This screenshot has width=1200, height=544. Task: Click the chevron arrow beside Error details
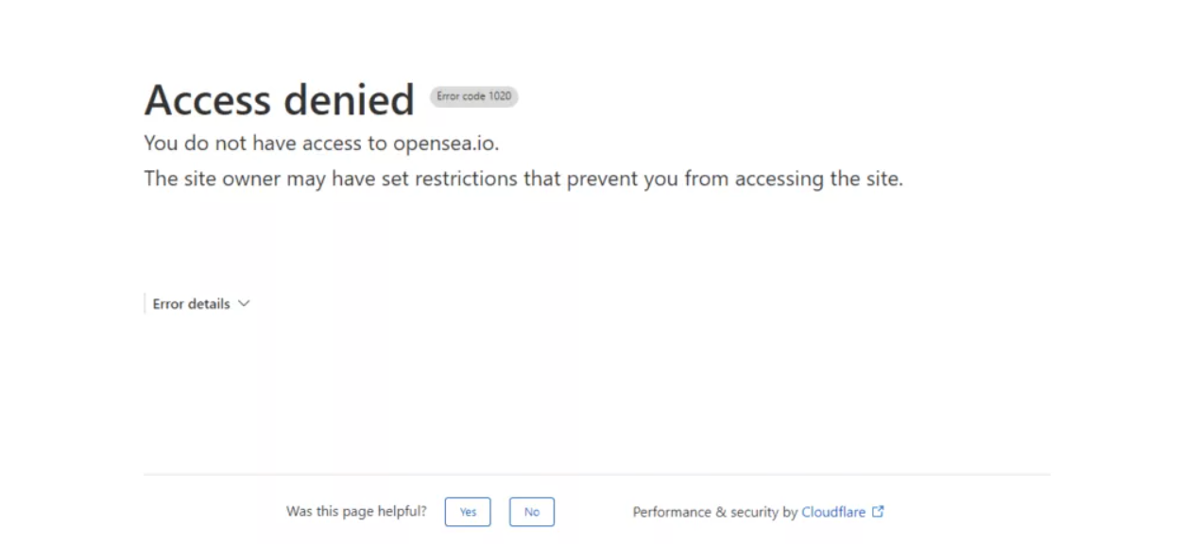point(244,304)
